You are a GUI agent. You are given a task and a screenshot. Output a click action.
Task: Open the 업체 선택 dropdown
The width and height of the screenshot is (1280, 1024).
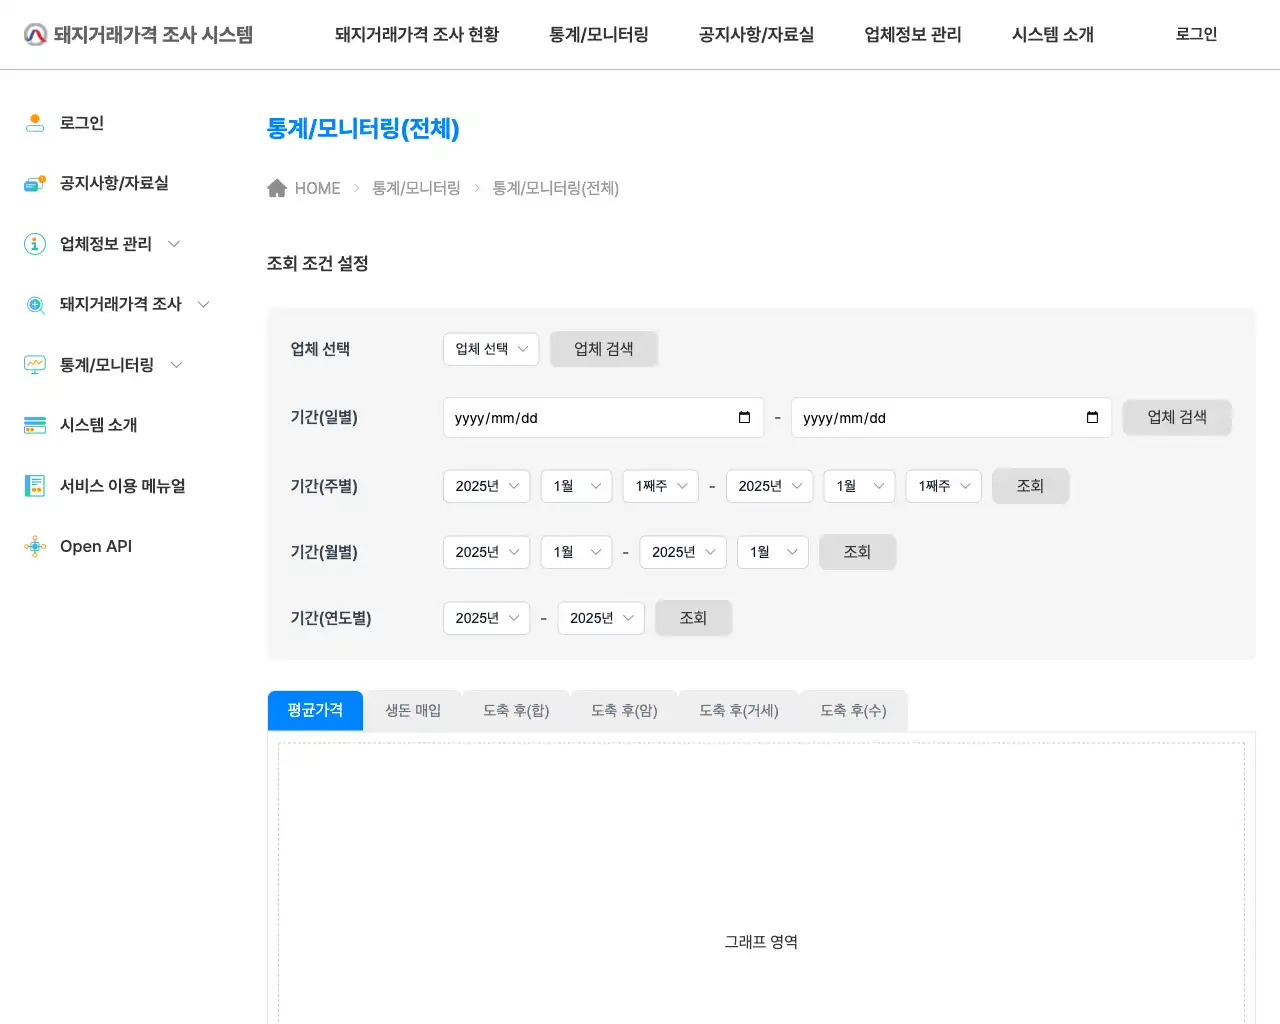click(x=491, y=349)
